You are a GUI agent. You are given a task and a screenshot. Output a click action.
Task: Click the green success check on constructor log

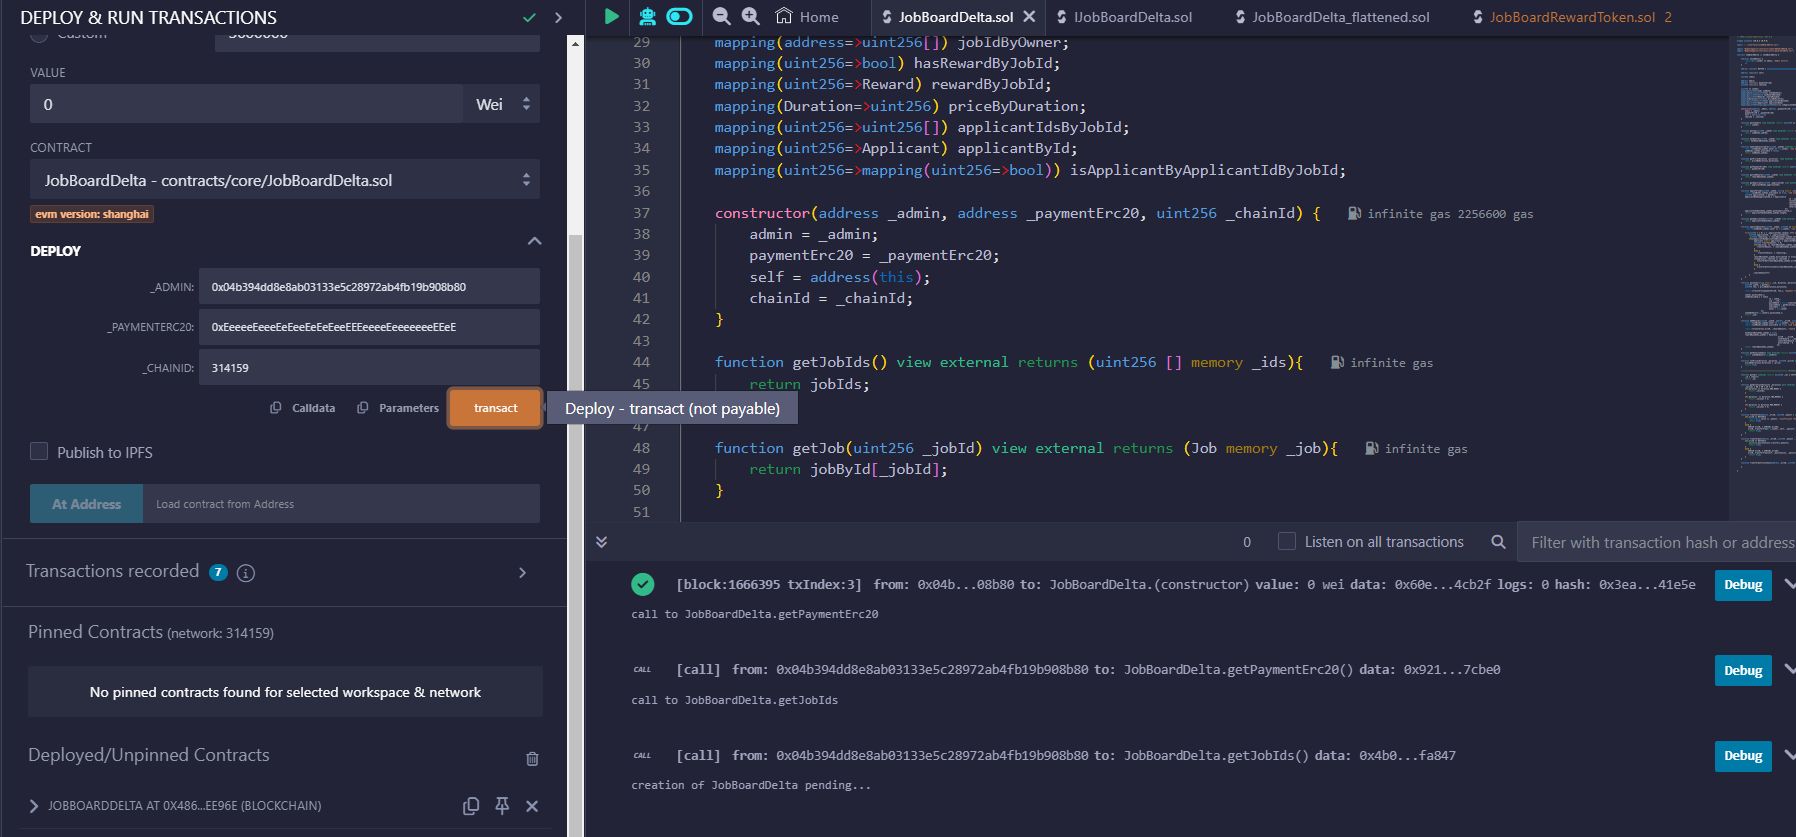tap(643, 584)
